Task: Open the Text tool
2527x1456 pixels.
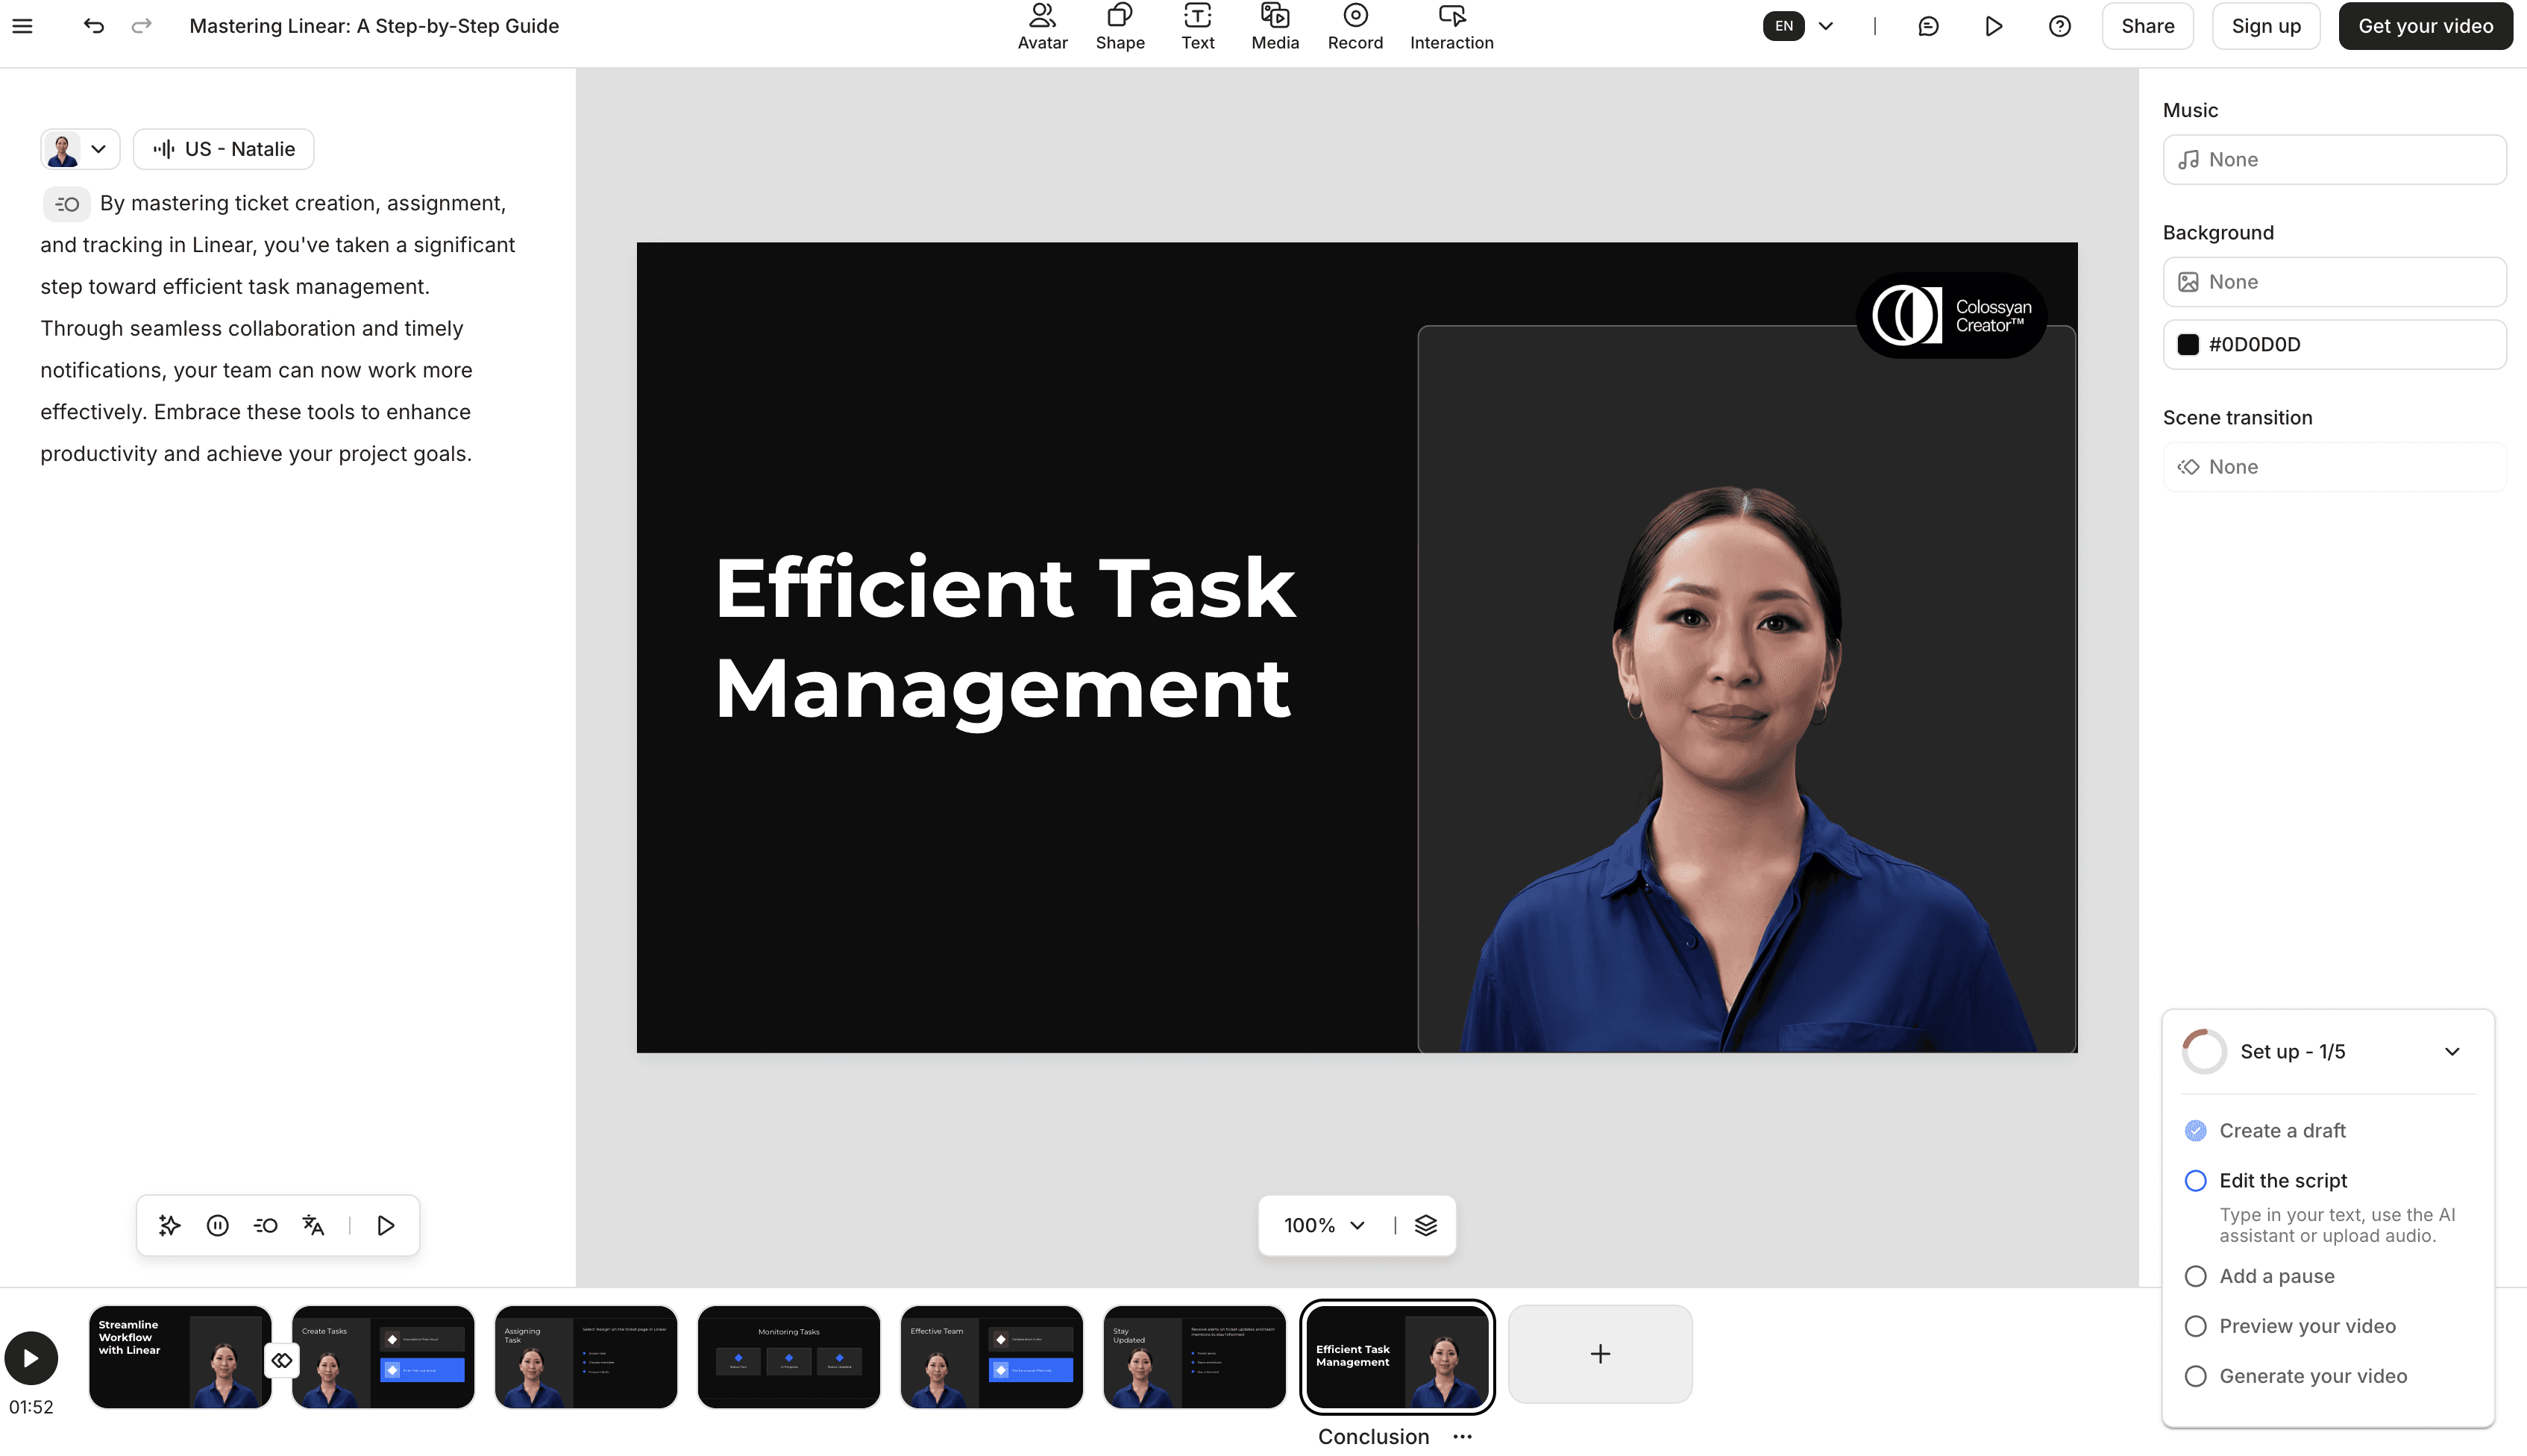Action: coord(1197,27)
